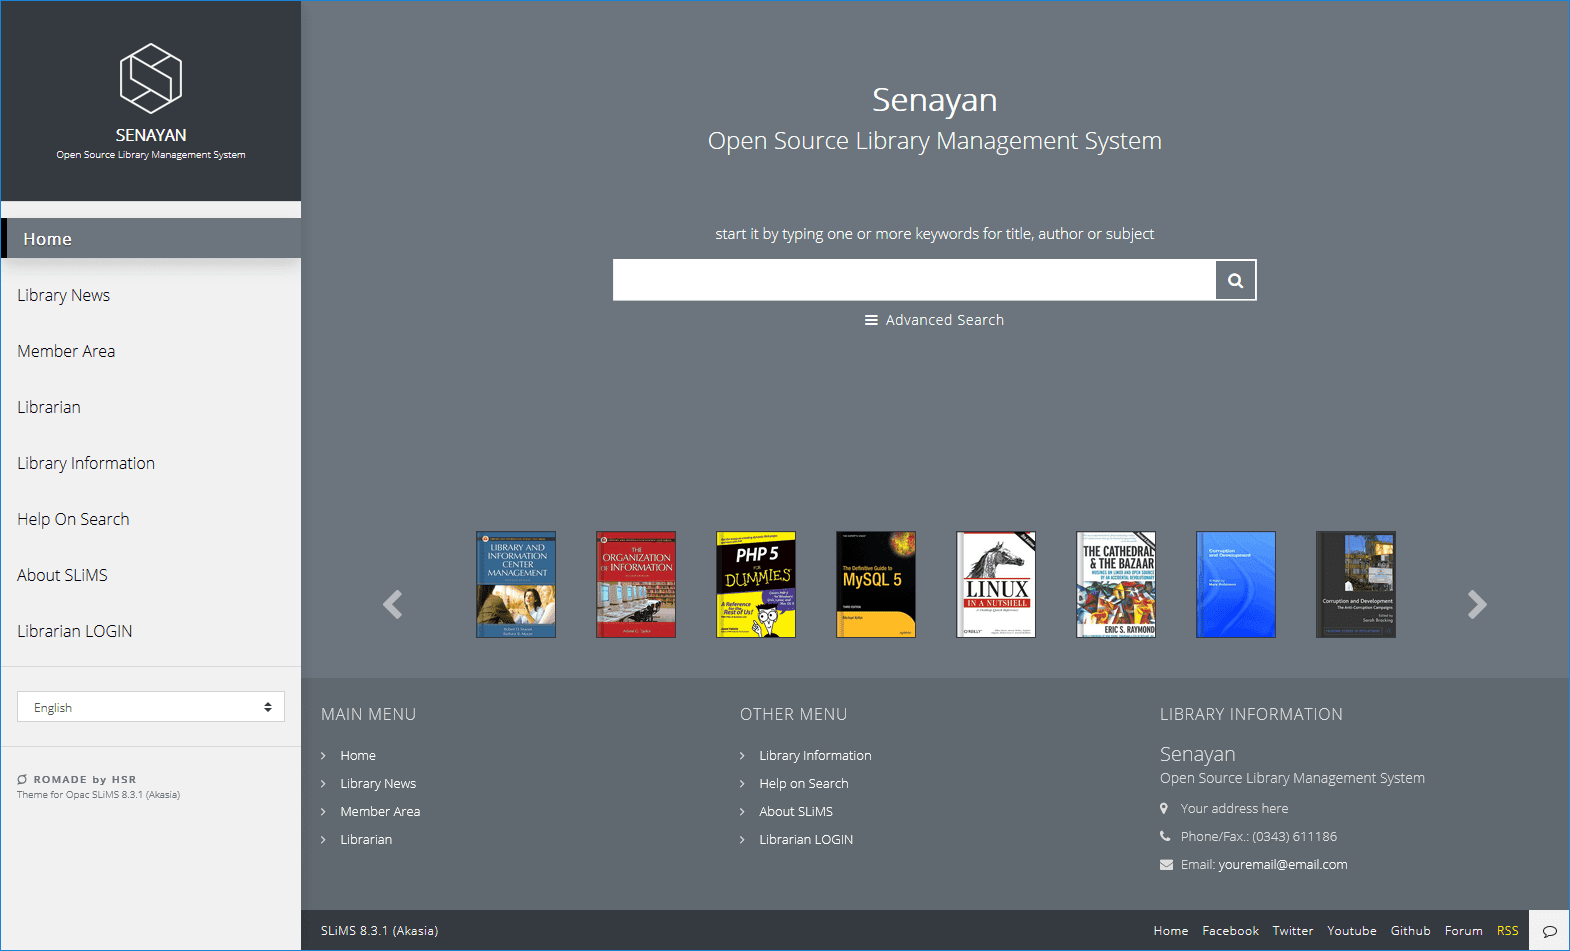Submit search with magnifier icon
This screenshot has width=1570, height=951.
[x=1235, y=280]
